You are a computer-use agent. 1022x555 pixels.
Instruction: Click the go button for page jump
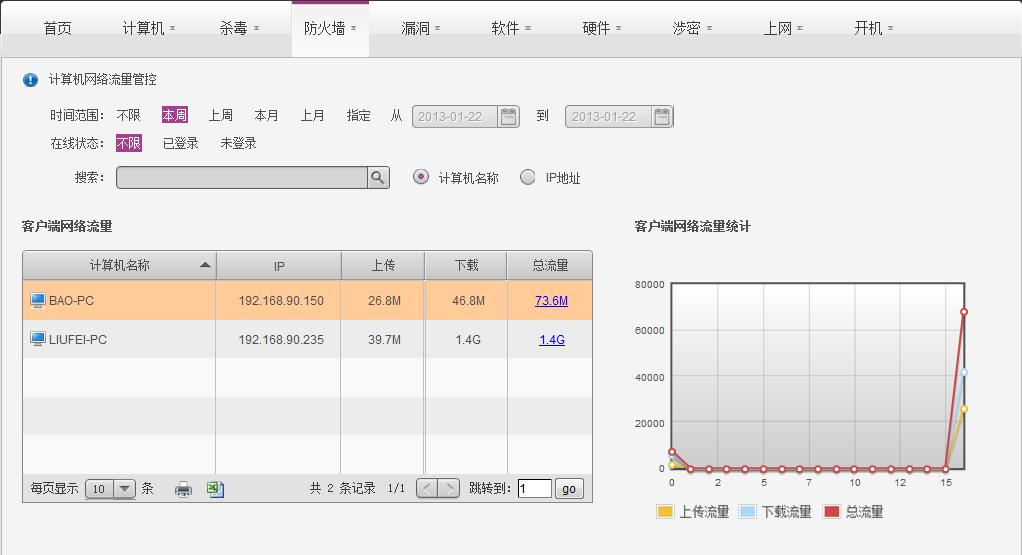tap(569, 489)
